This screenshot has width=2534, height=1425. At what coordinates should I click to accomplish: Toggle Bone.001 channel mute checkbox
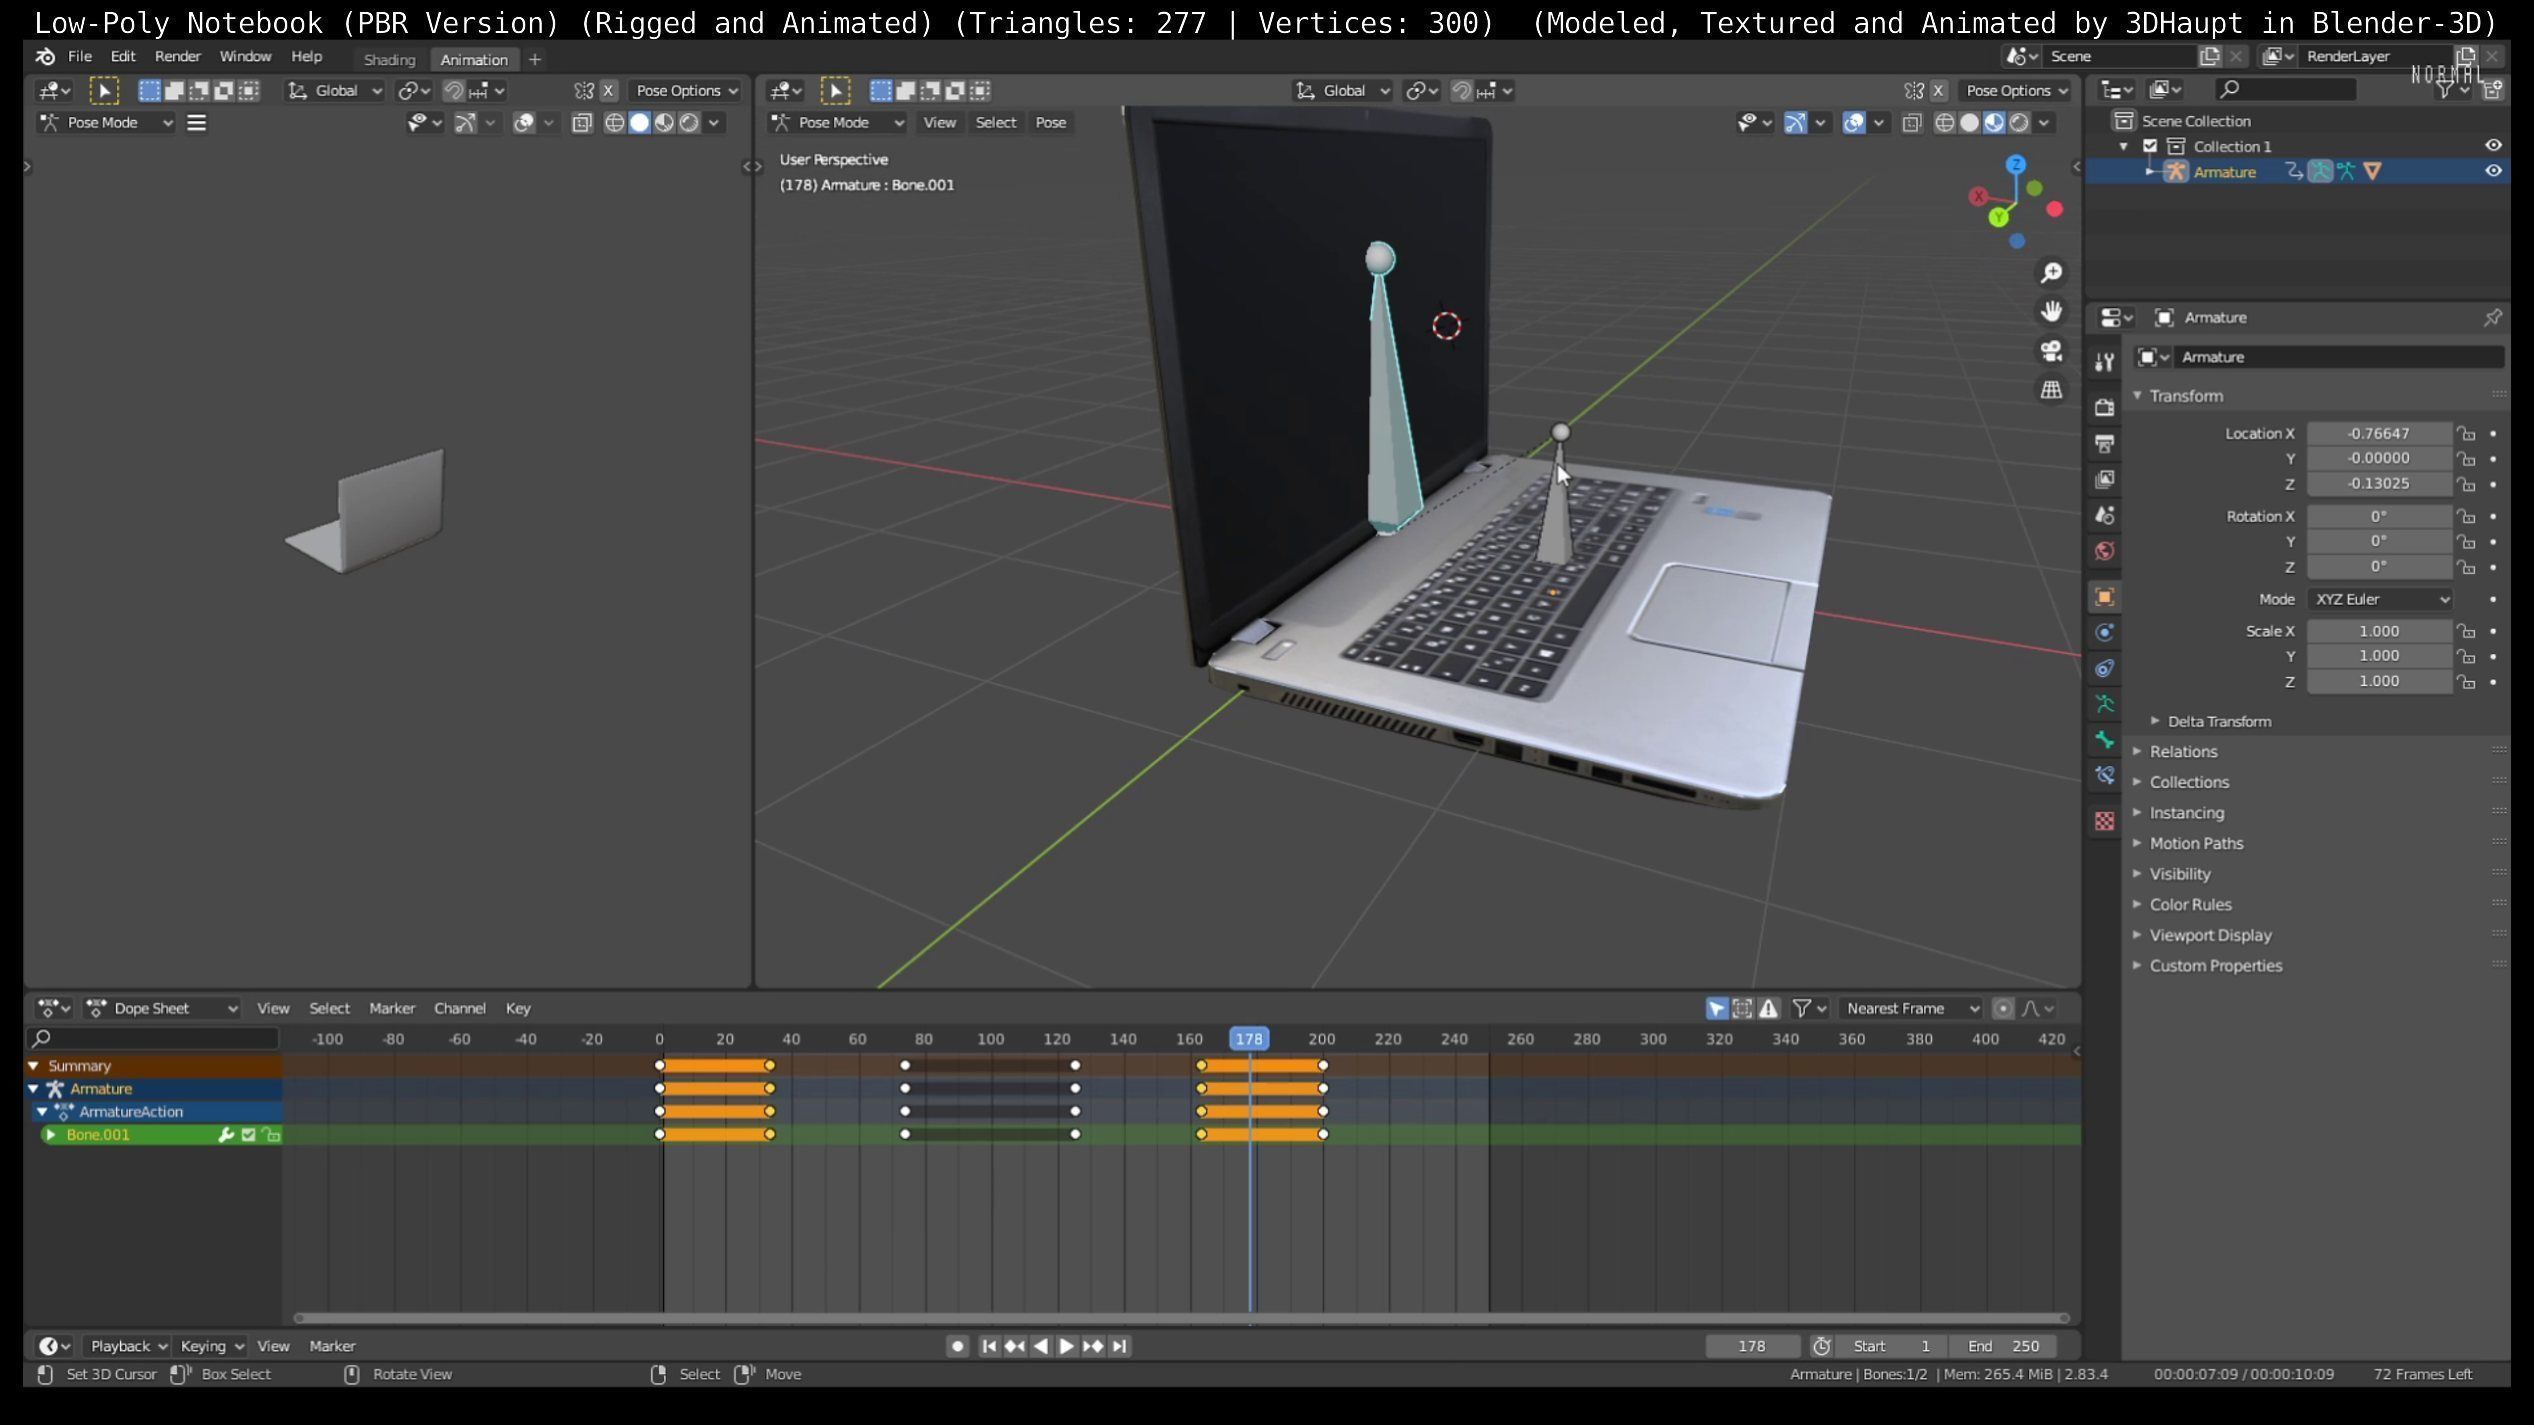[249, 1135]
